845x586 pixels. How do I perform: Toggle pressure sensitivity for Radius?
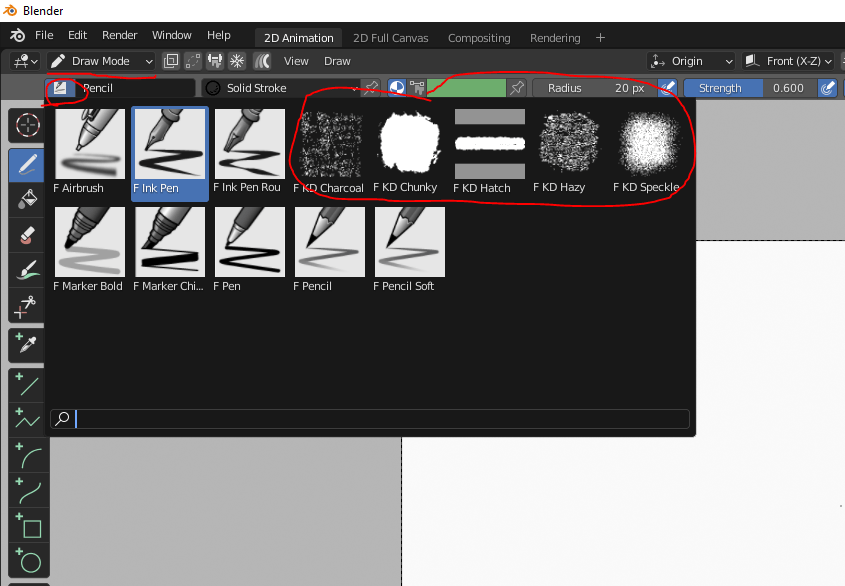click(x=668, y=88)
